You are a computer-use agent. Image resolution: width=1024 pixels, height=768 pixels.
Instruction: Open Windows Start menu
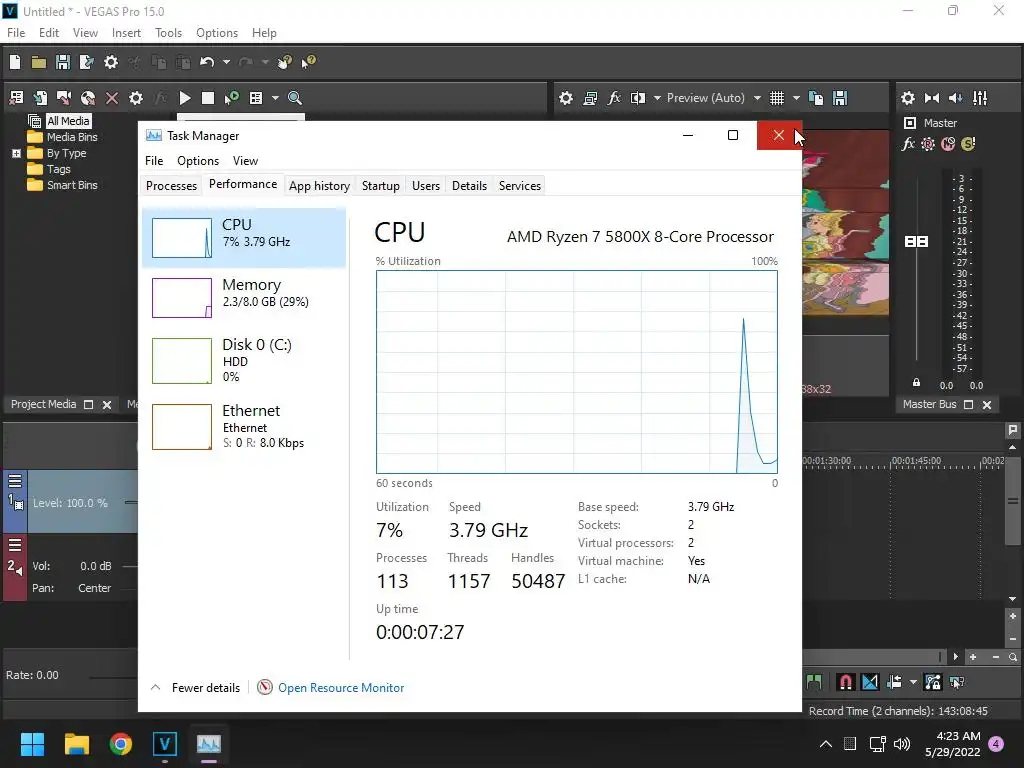[x=32, y=744]
